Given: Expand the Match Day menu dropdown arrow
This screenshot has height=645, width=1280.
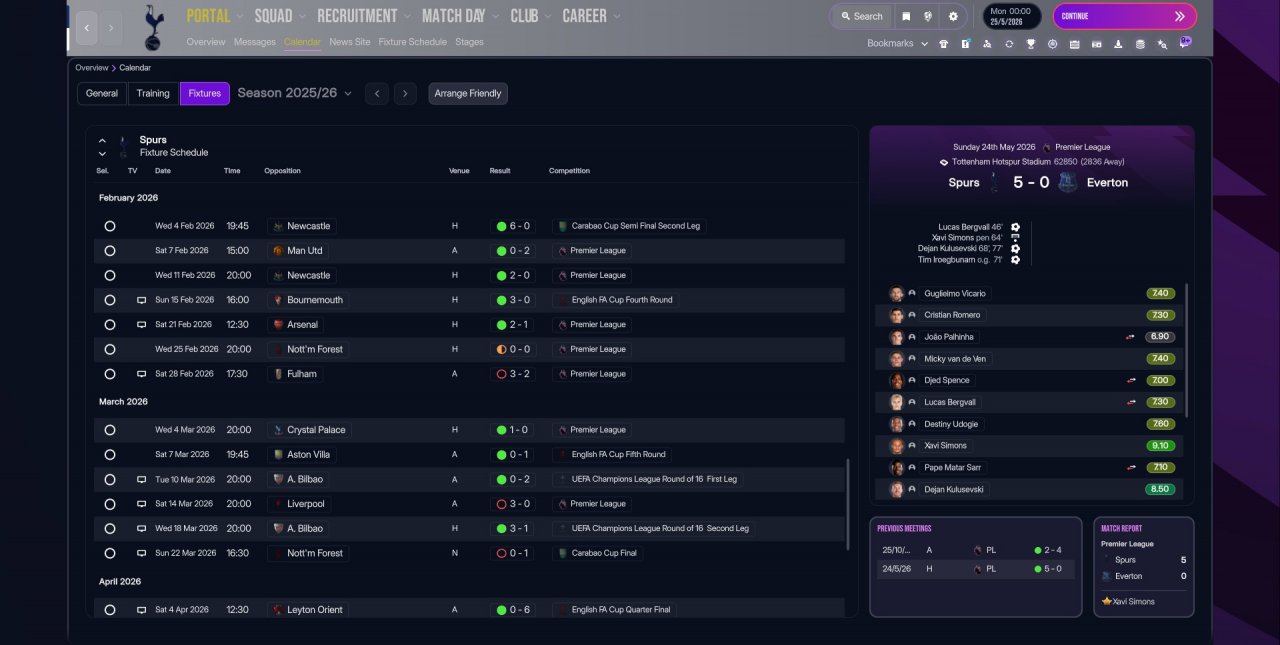Looking at the screenshot, I should click(496, 16).
